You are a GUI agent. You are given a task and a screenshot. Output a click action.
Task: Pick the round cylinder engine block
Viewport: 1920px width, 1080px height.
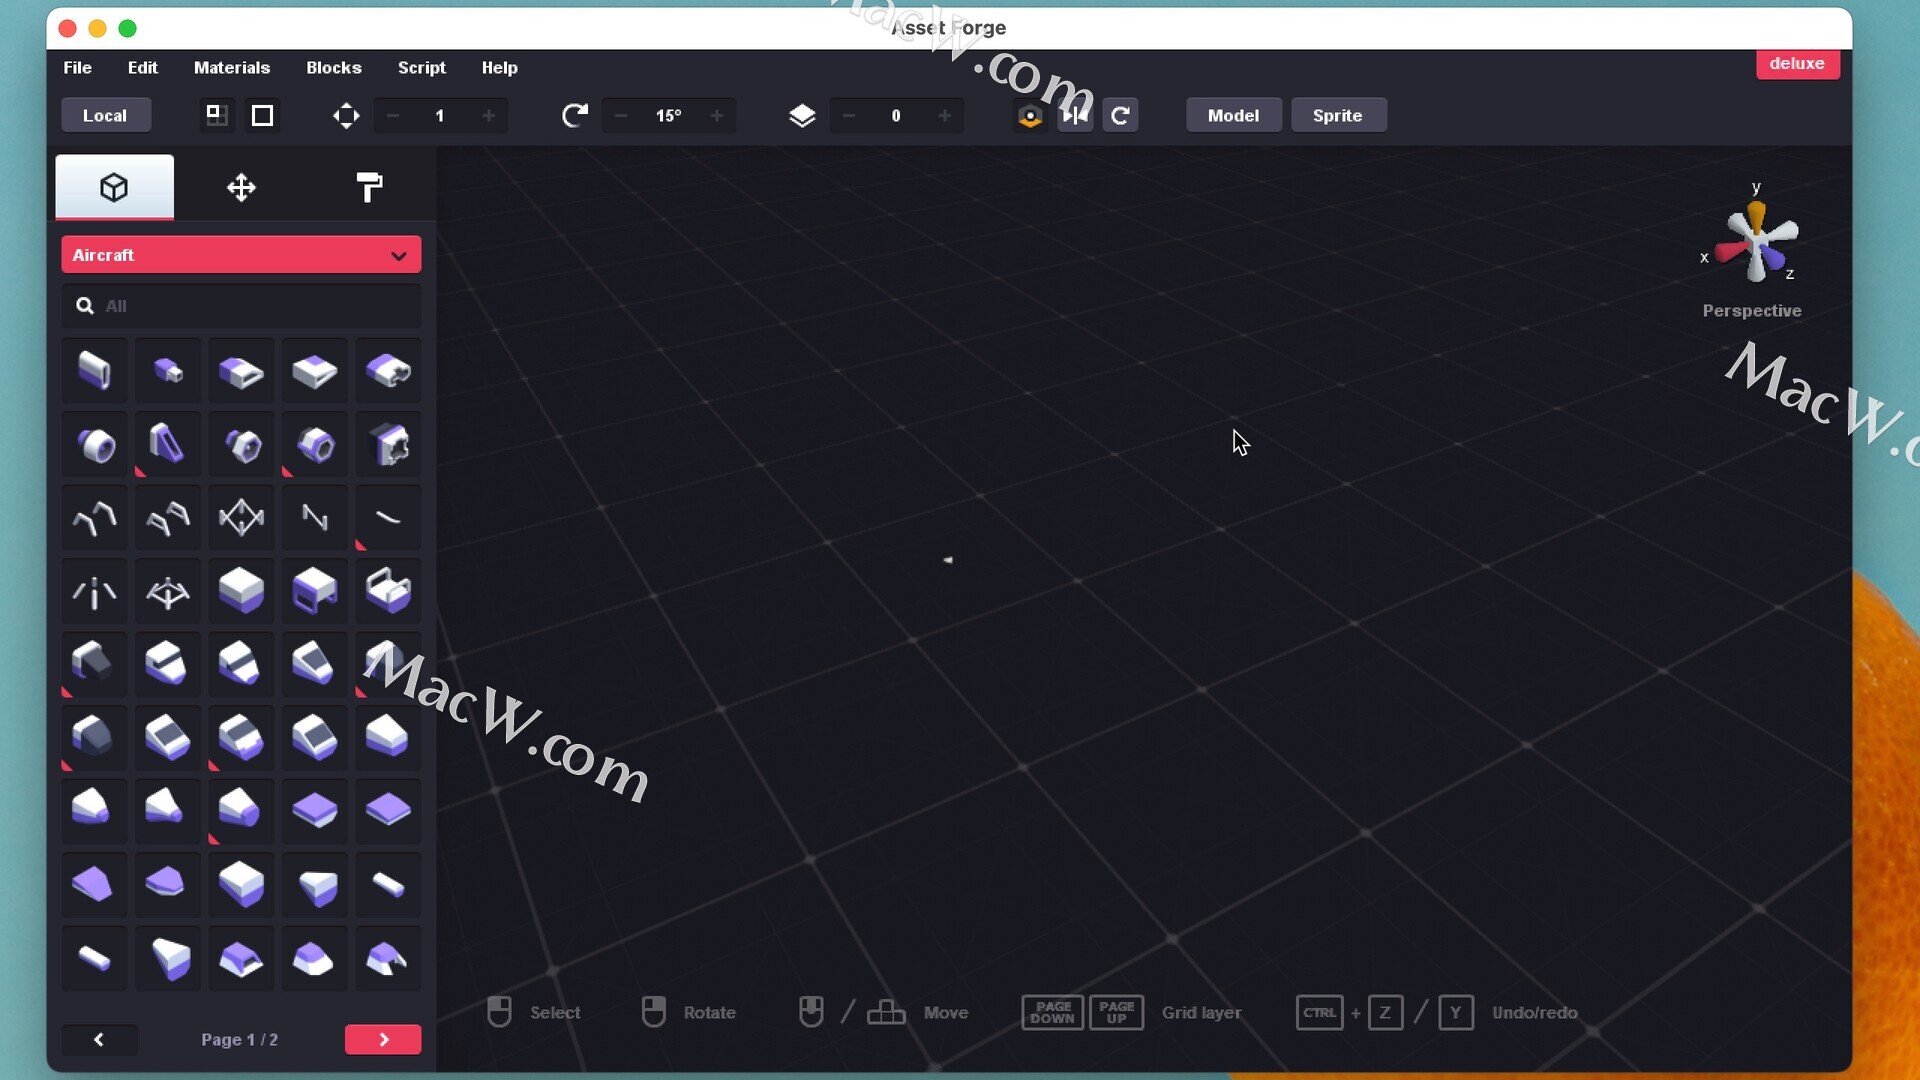95,444
